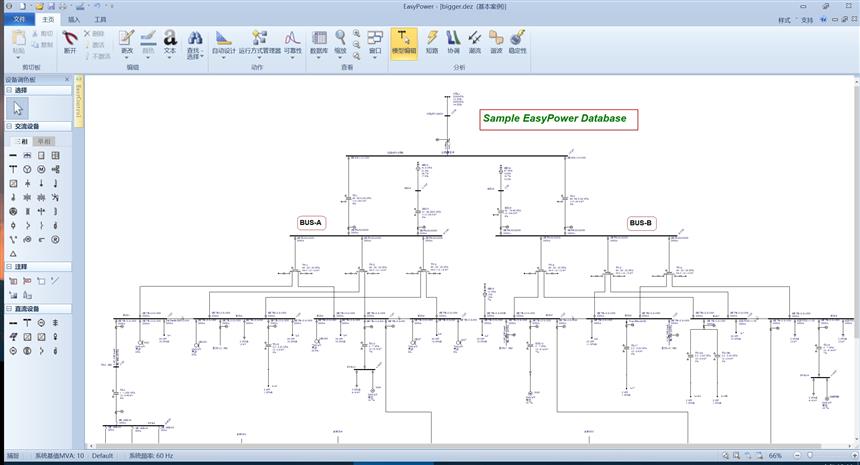
Task: Open the 数据库 database view
Action: (319, 42)
